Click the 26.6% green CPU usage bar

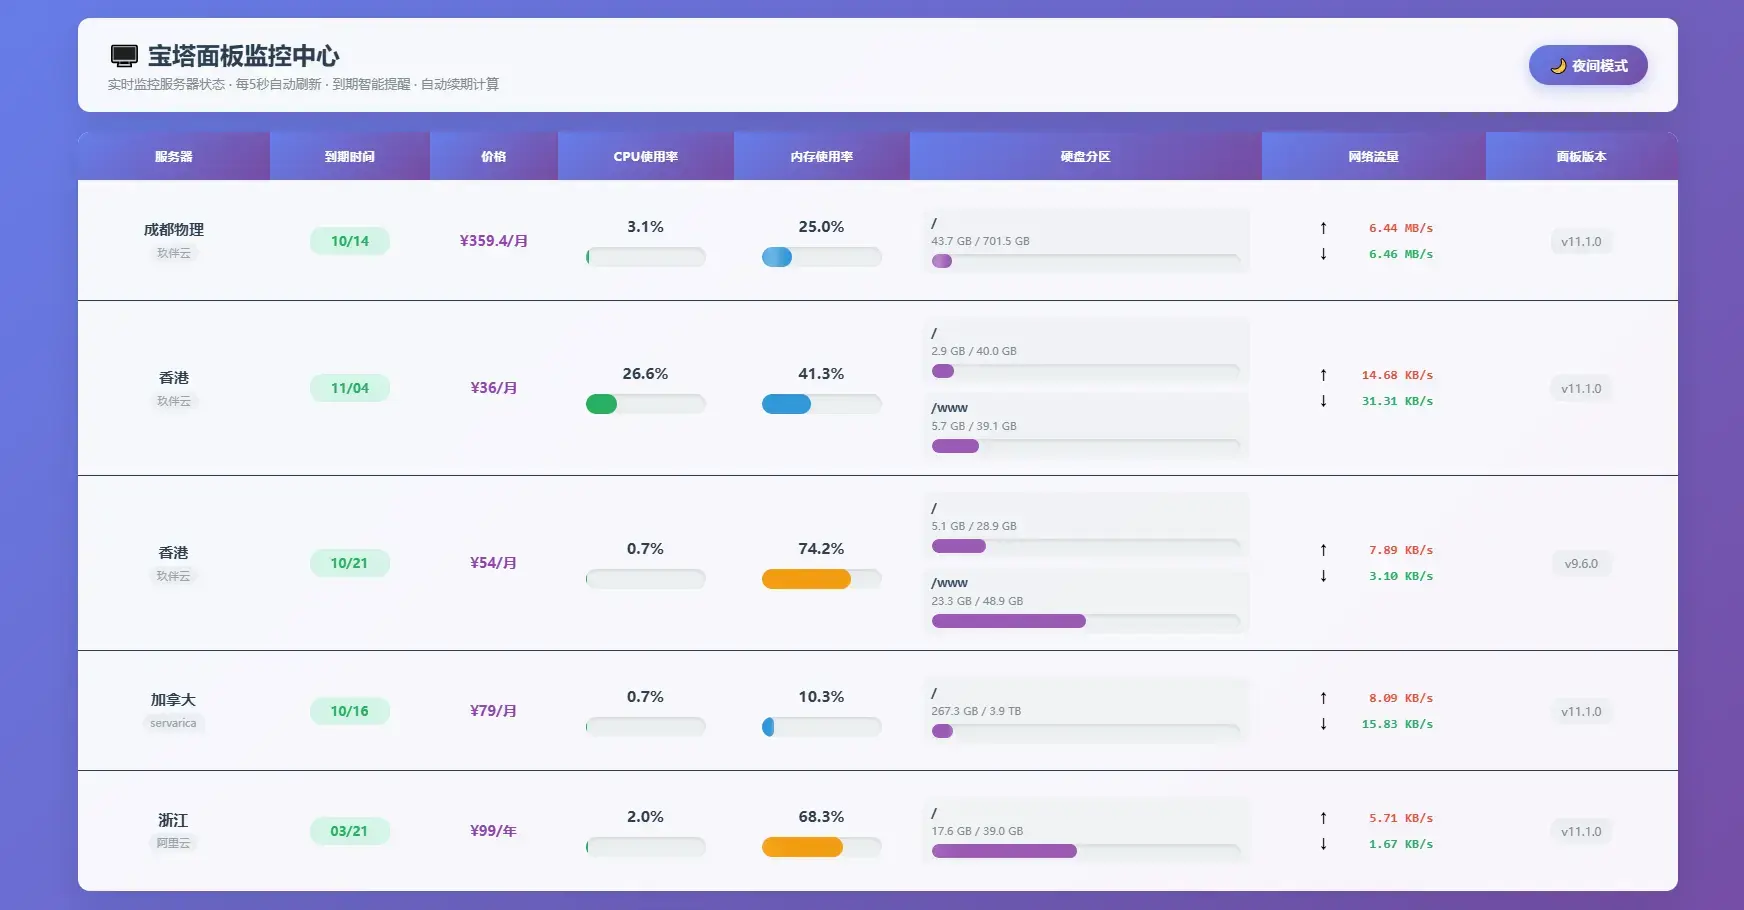click(x=602, y=404)
